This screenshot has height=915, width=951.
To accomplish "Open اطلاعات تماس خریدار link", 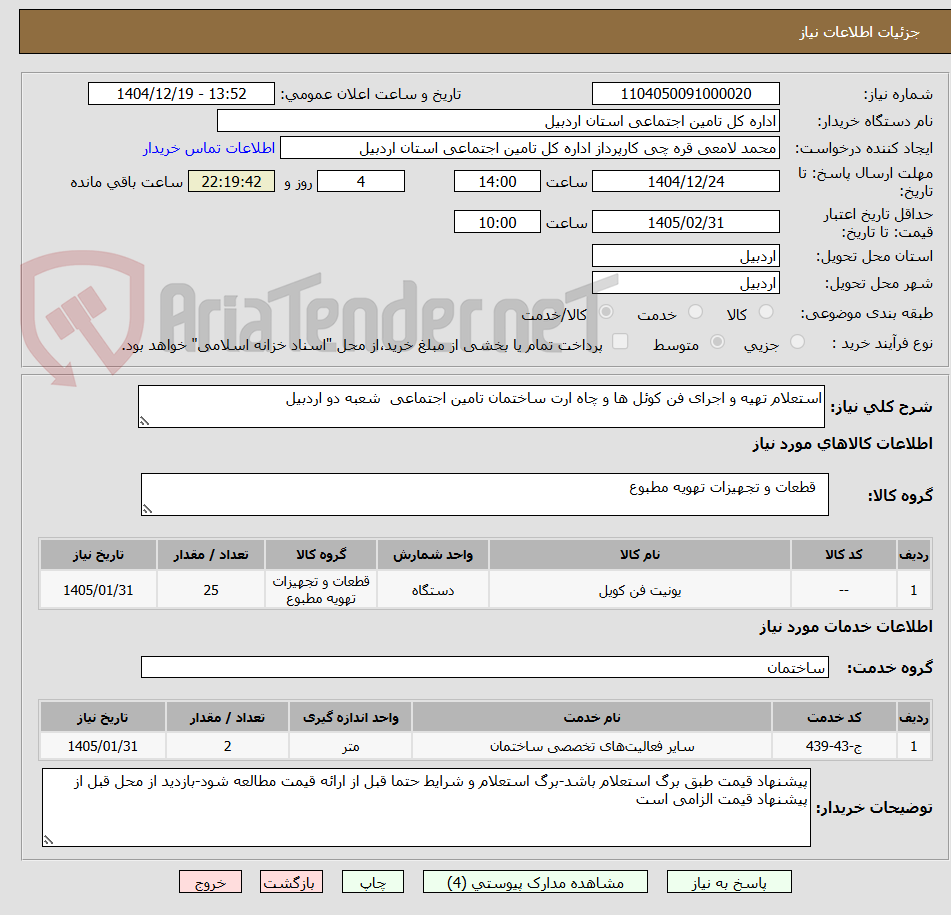I will pos(209,149).
